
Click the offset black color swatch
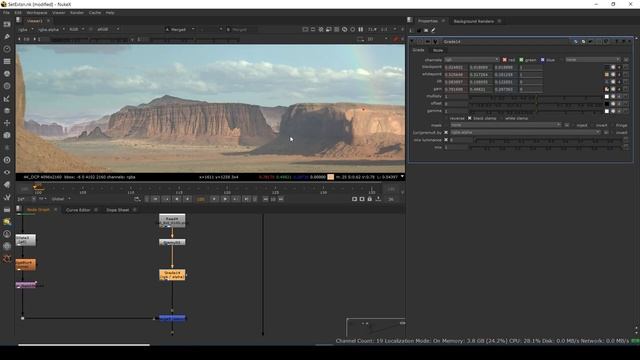tap(607, 104)
